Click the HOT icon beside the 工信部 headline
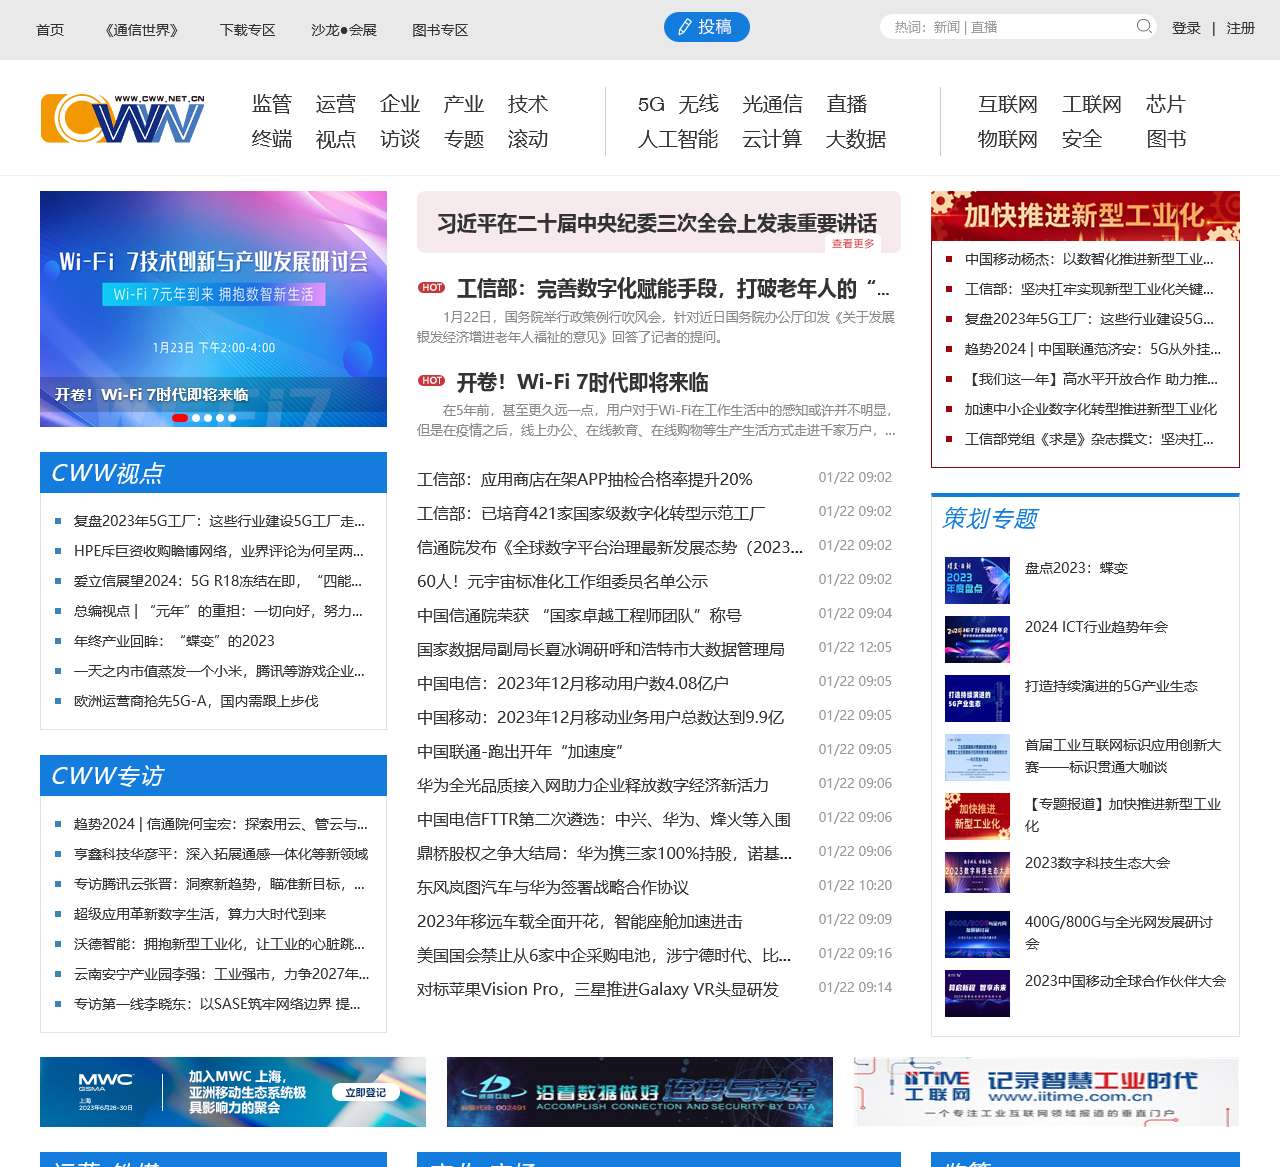 tap(431, 287)
